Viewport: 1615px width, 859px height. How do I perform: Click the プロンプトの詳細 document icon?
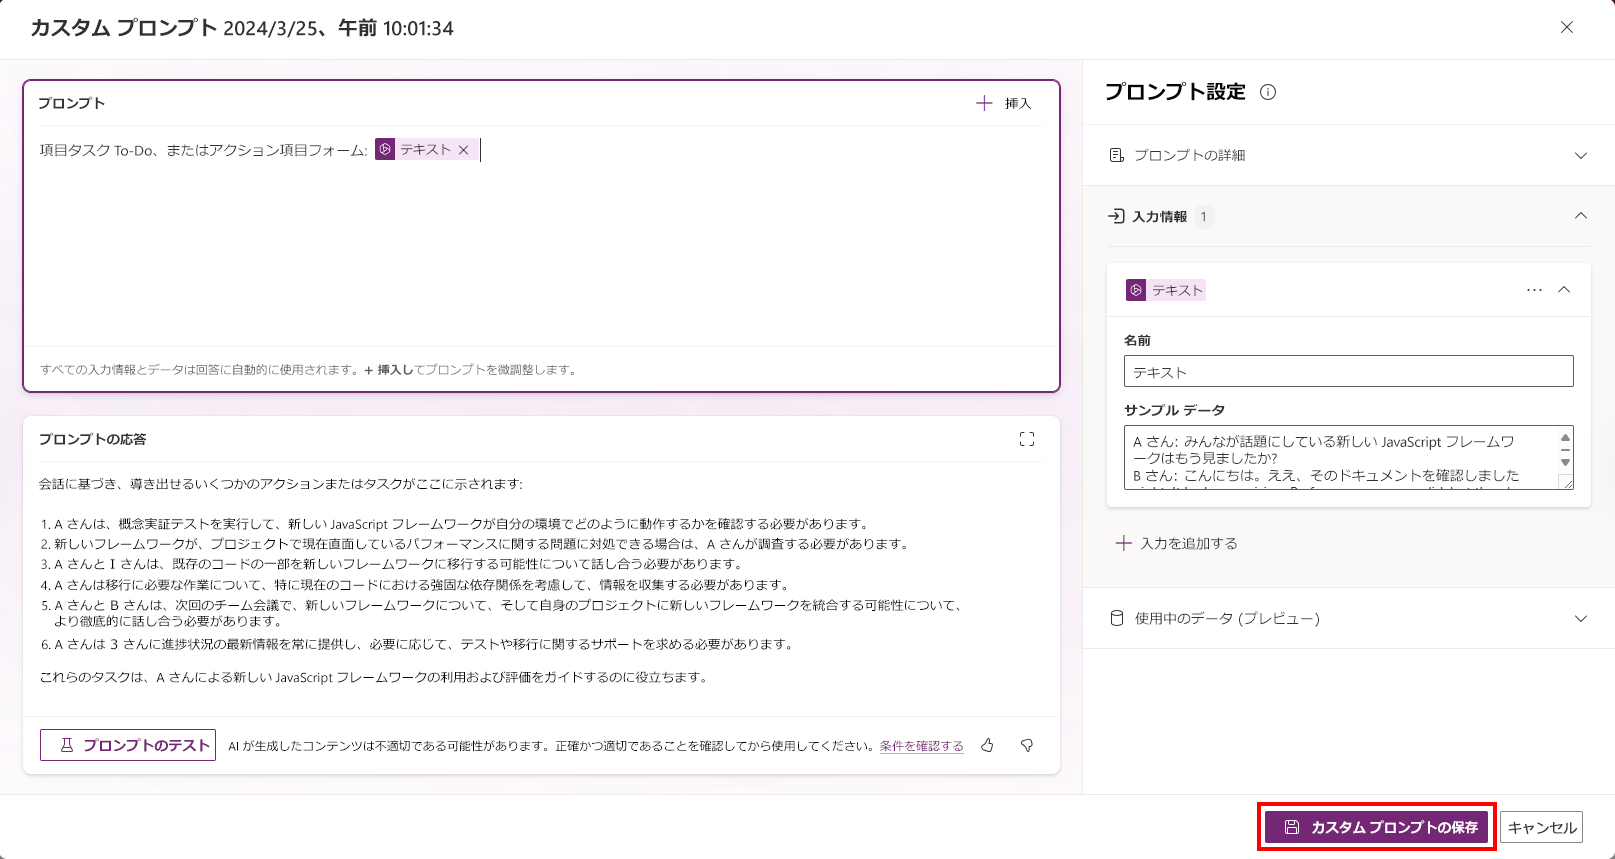1117,155
